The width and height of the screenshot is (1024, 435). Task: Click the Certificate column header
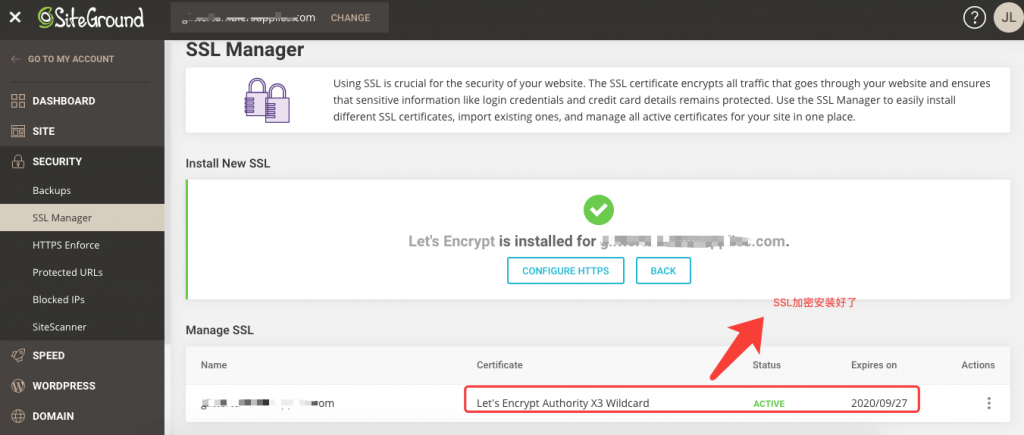[x=500, y=365]
